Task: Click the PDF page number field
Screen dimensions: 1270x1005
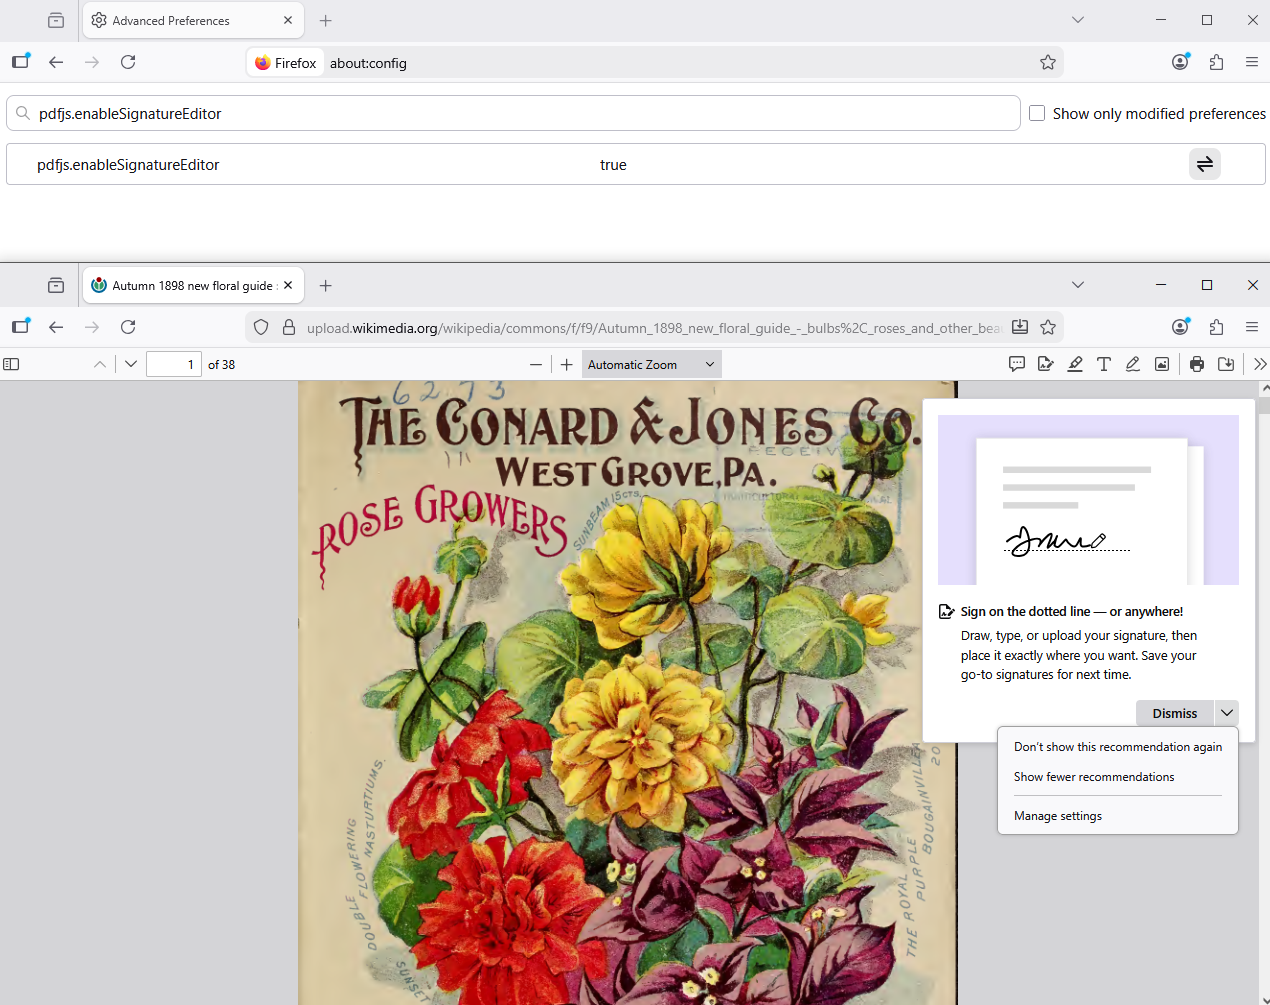Action: point(173,365)
